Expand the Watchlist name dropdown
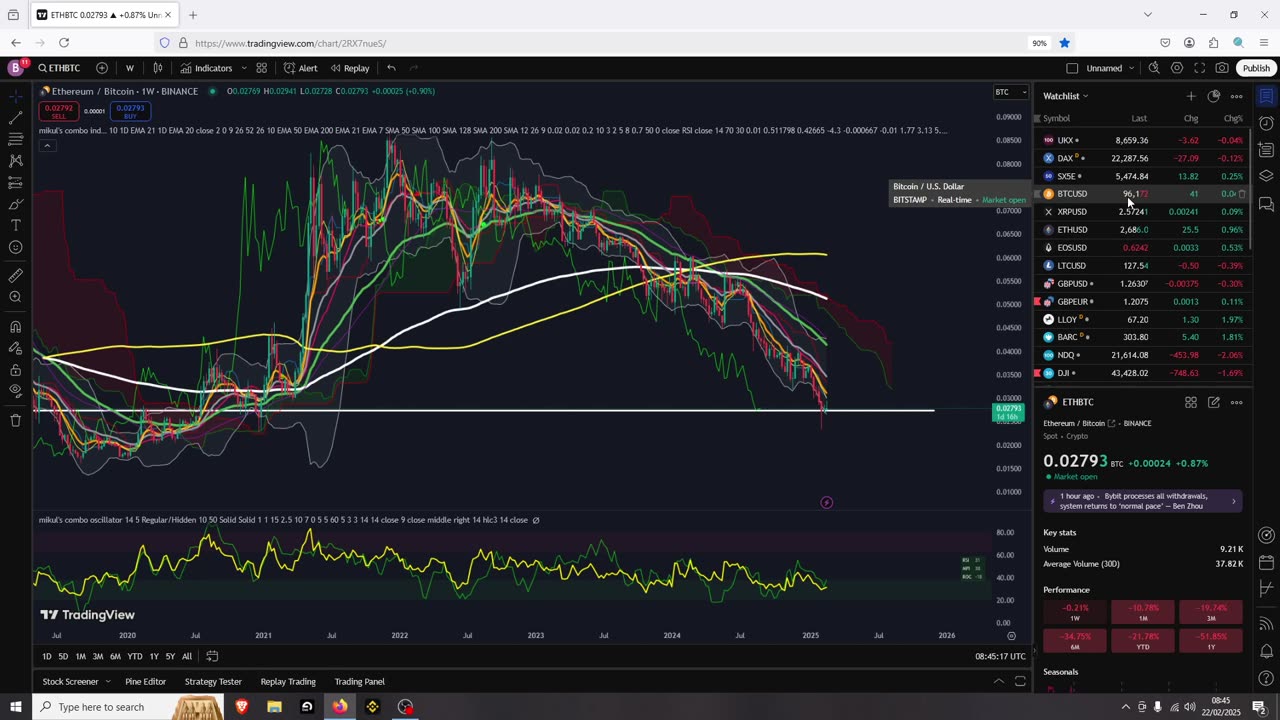The image size is (1280, 720). 1066,96
